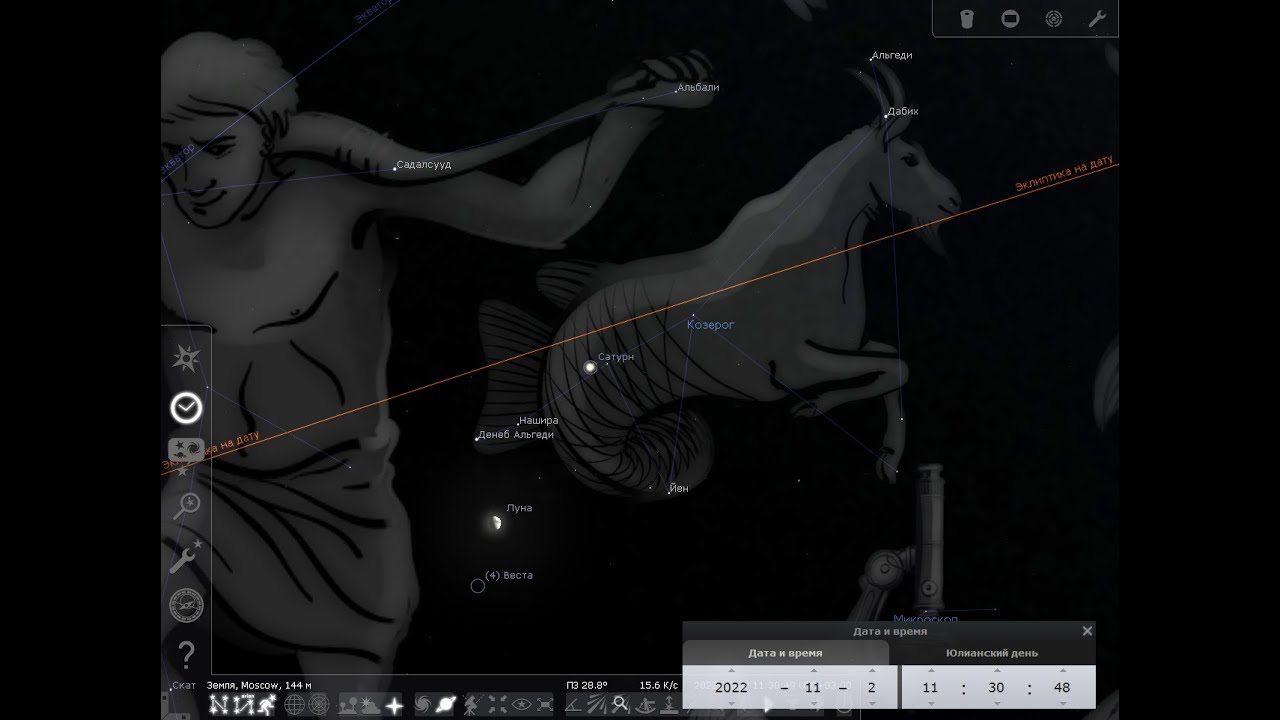Image resolution: width=1280 pixels, height=720 pixels.
Task: Select Saturn (Сатурн) in the sky
Action: pos(590,367)
